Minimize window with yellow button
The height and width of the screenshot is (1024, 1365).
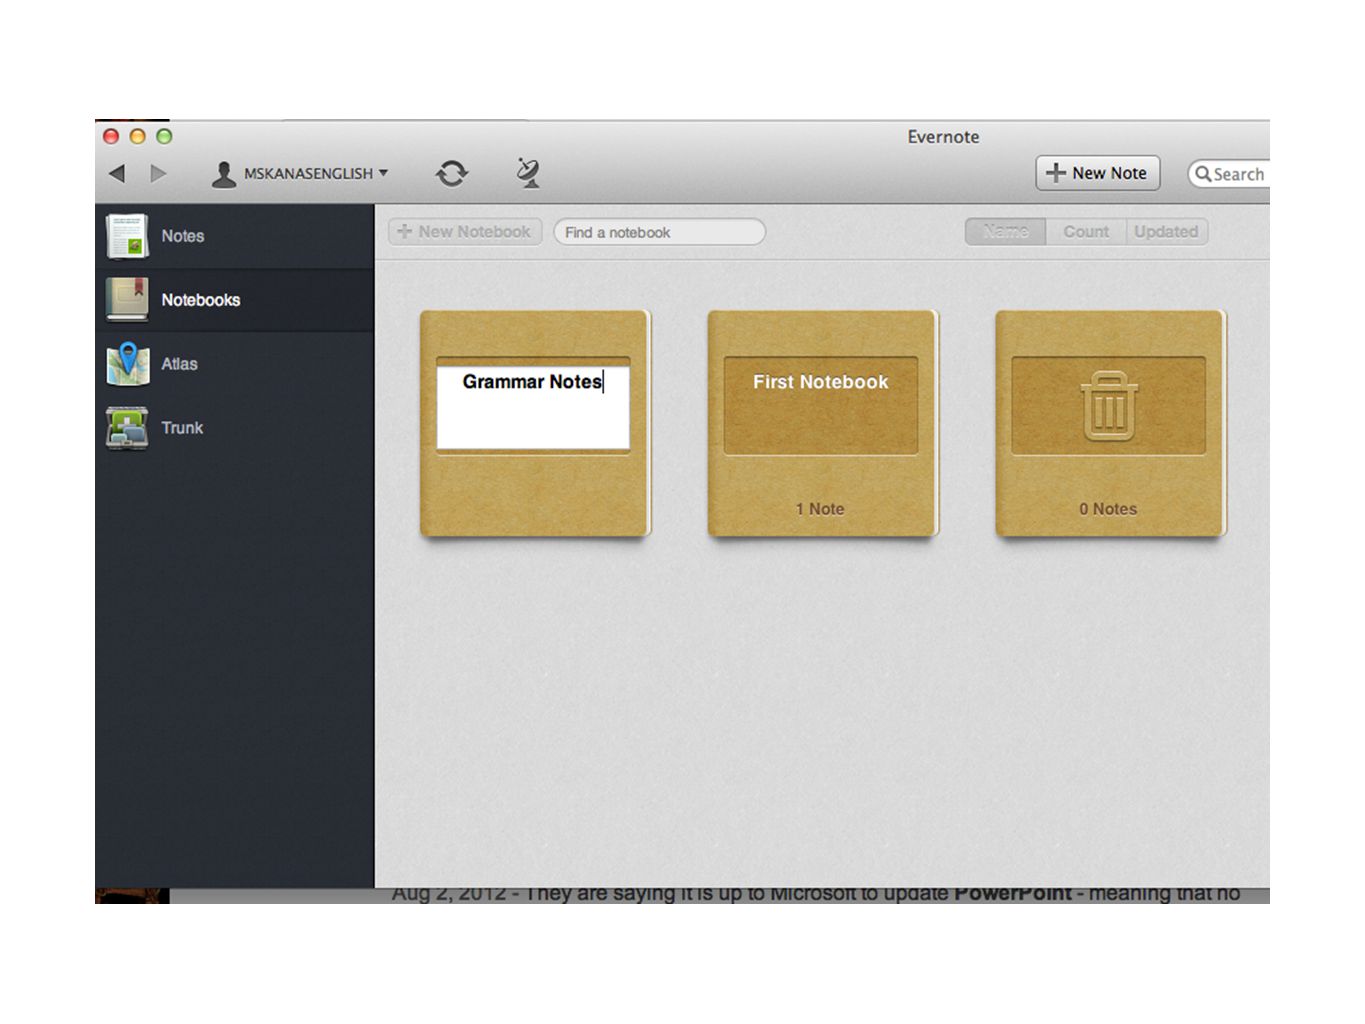coord(138,137)
